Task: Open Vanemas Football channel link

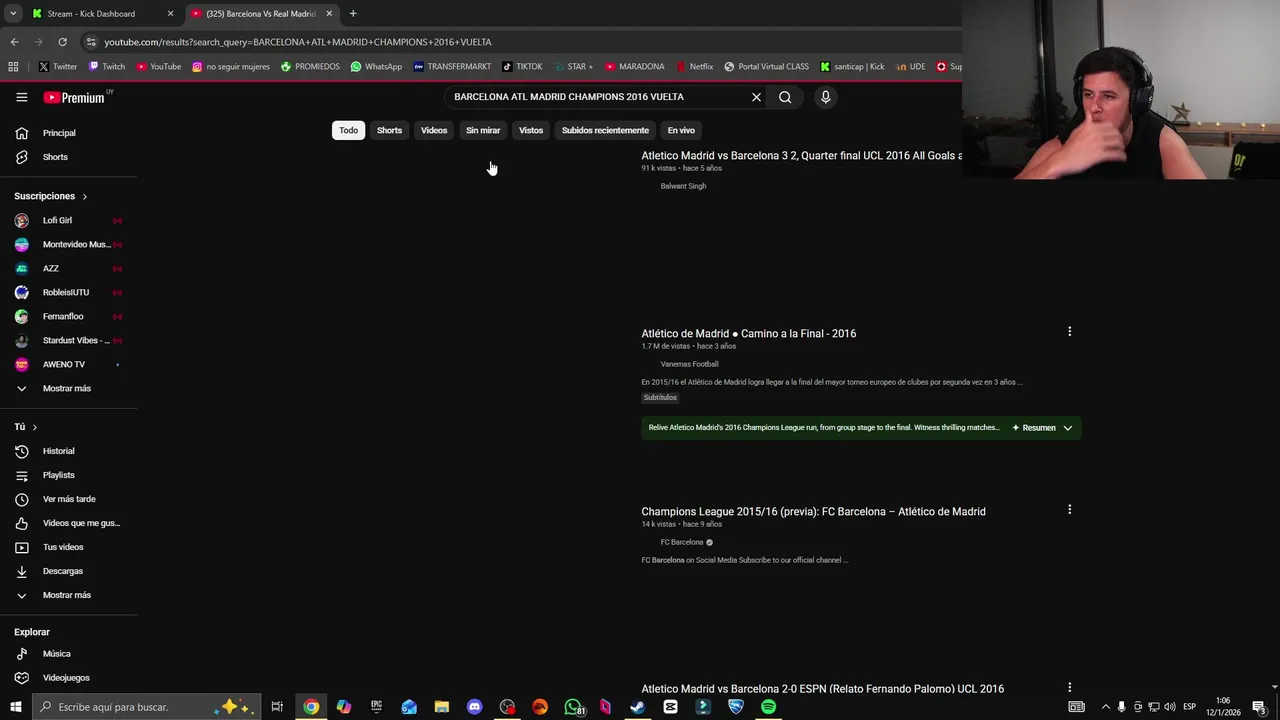Action: [x=689, y=364]
